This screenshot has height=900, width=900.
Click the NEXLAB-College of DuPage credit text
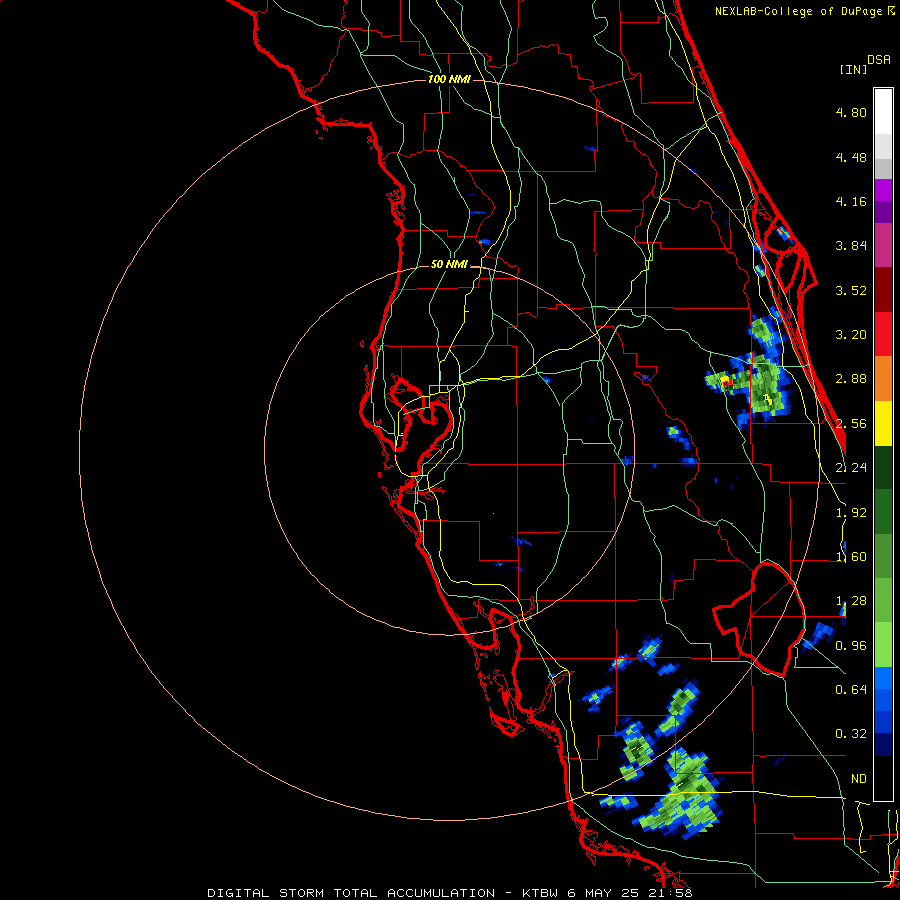tap(805, 11)
